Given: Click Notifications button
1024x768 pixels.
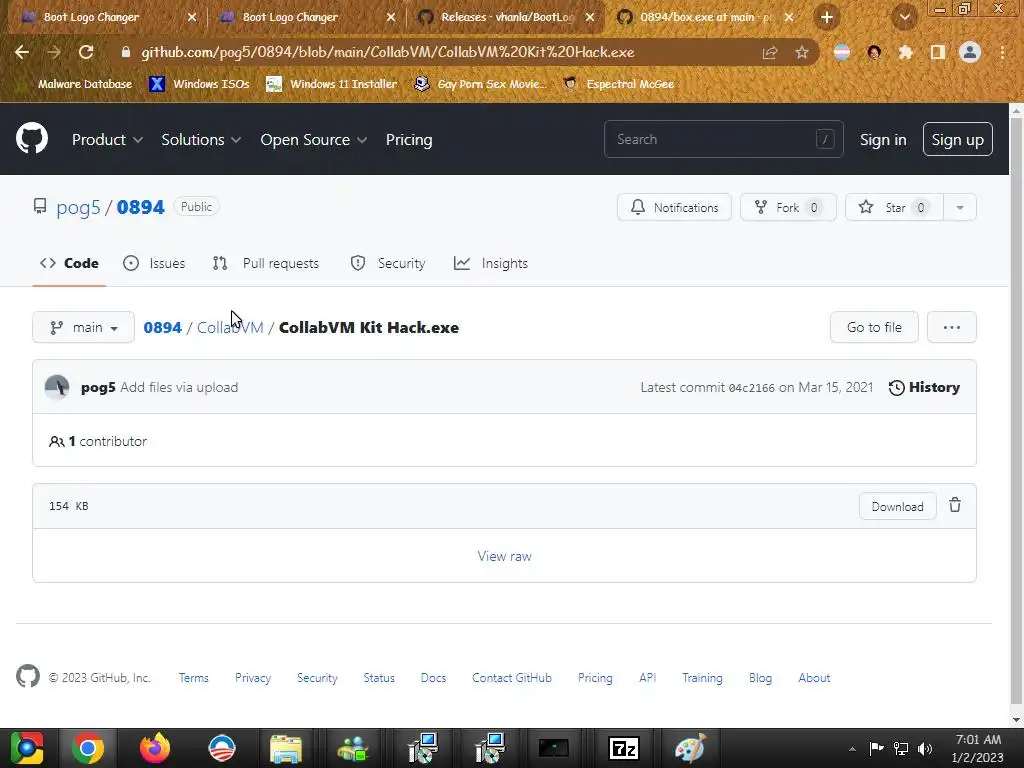Looking at the screenshot, I should (674, 208).
